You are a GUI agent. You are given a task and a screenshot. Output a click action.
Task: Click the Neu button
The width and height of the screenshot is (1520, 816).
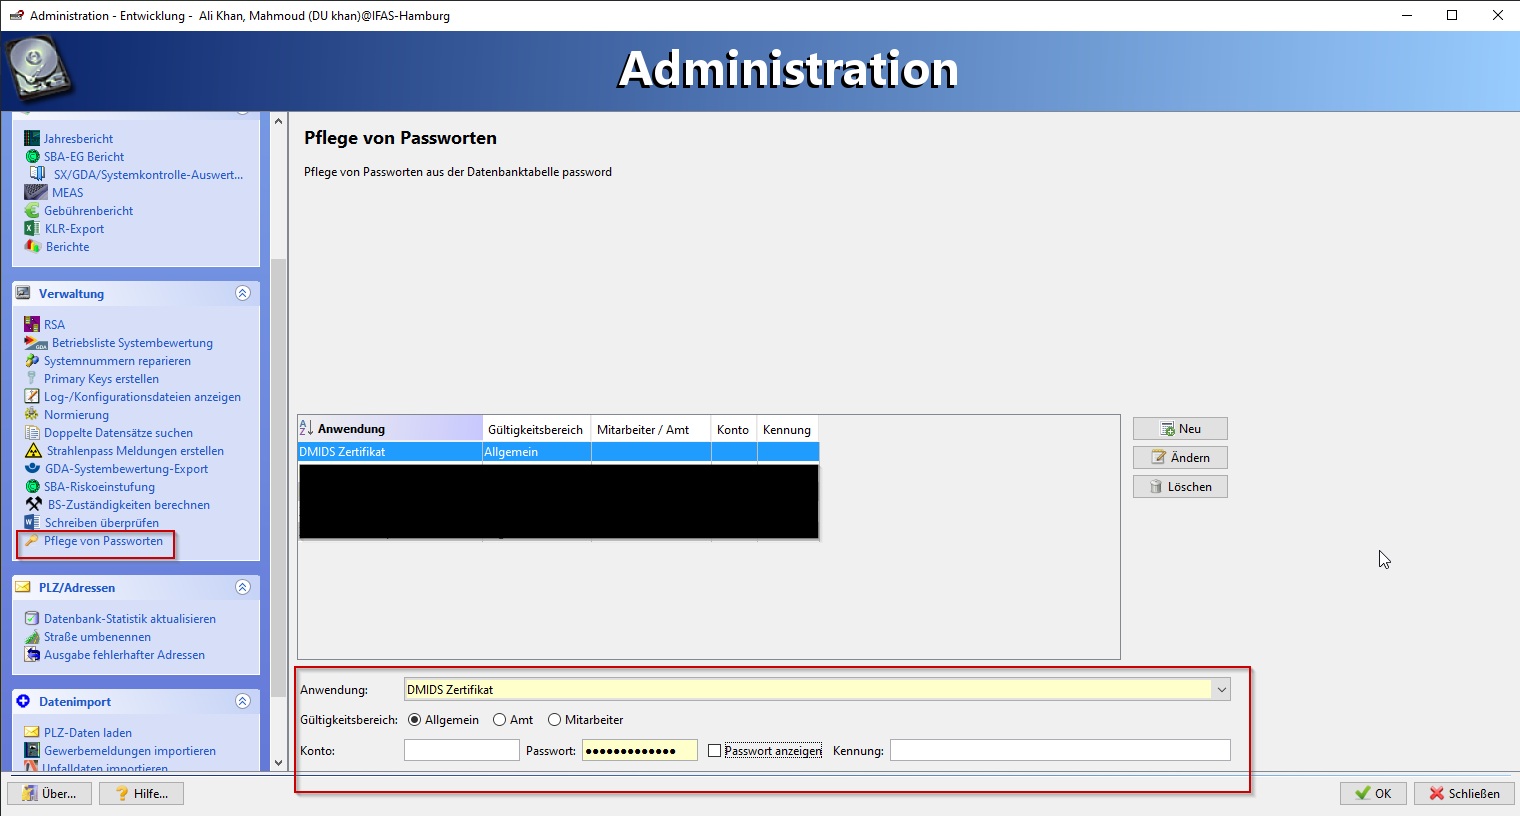[x=1180, y=429]
